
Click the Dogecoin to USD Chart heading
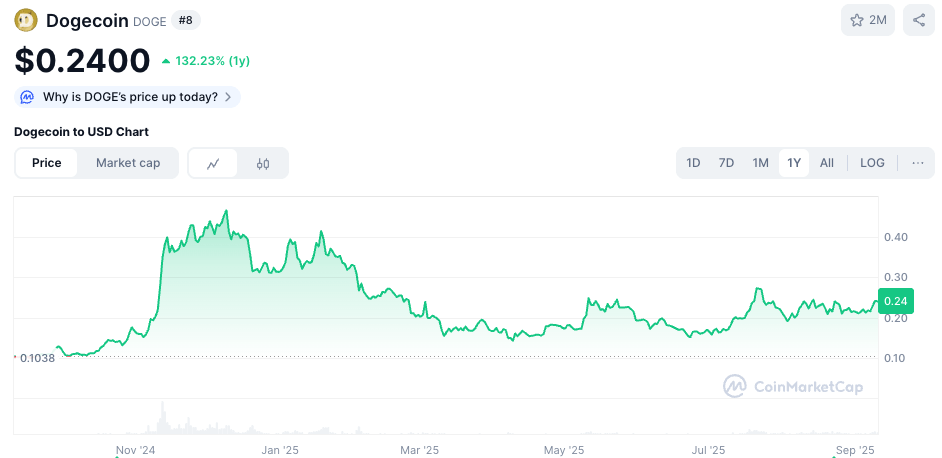point(81,132)
